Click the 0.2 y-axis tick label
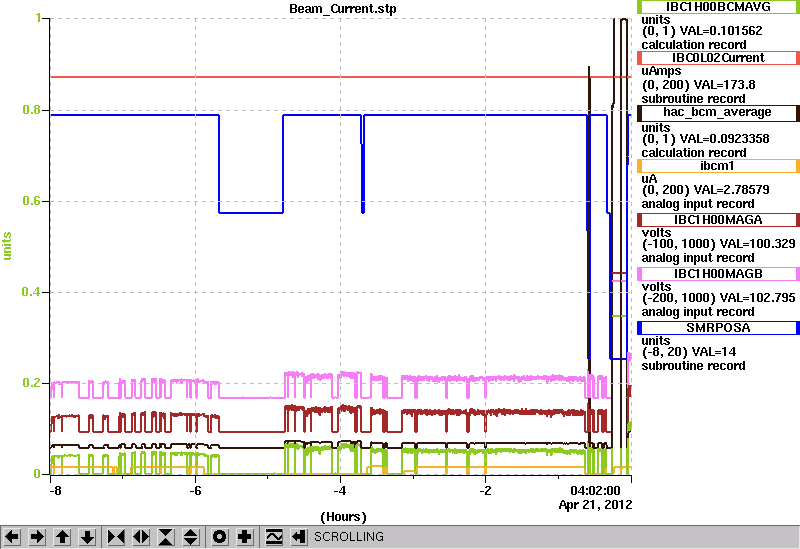 (31, 383)
